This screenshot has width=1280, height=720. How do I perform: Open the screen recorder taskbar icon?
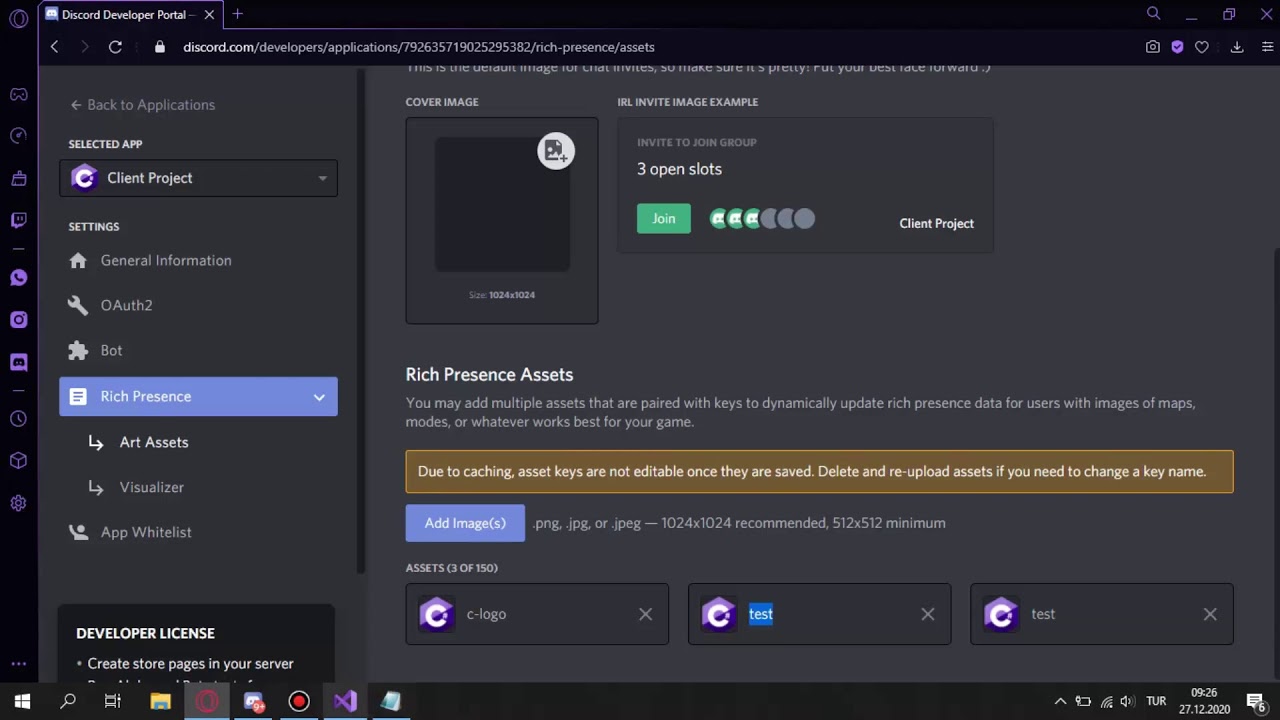tap(299, 701)
